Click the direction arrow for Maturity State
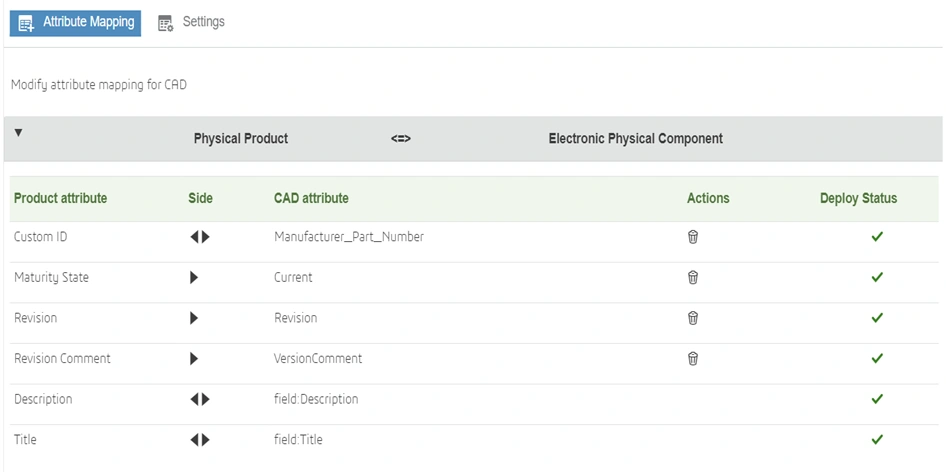The height and width of the screenshot is (472, 946). 194,277
